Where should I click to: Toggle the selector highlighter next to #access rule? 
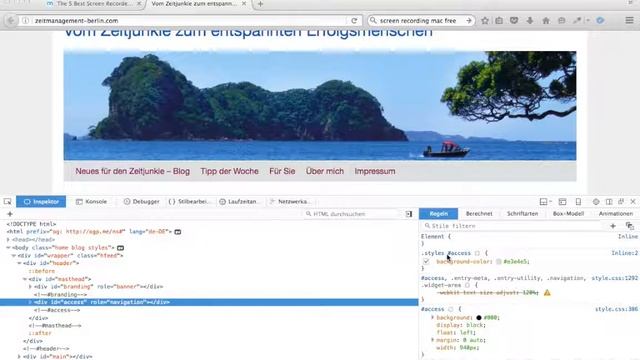point(451,309)
